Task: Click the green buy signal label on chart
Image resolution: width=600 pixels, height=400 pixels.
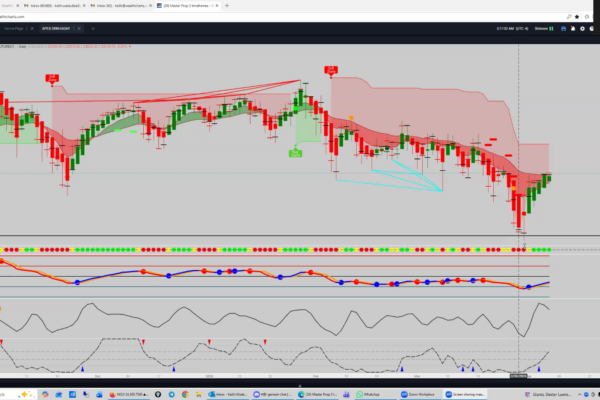Action: tap(296, 153)
